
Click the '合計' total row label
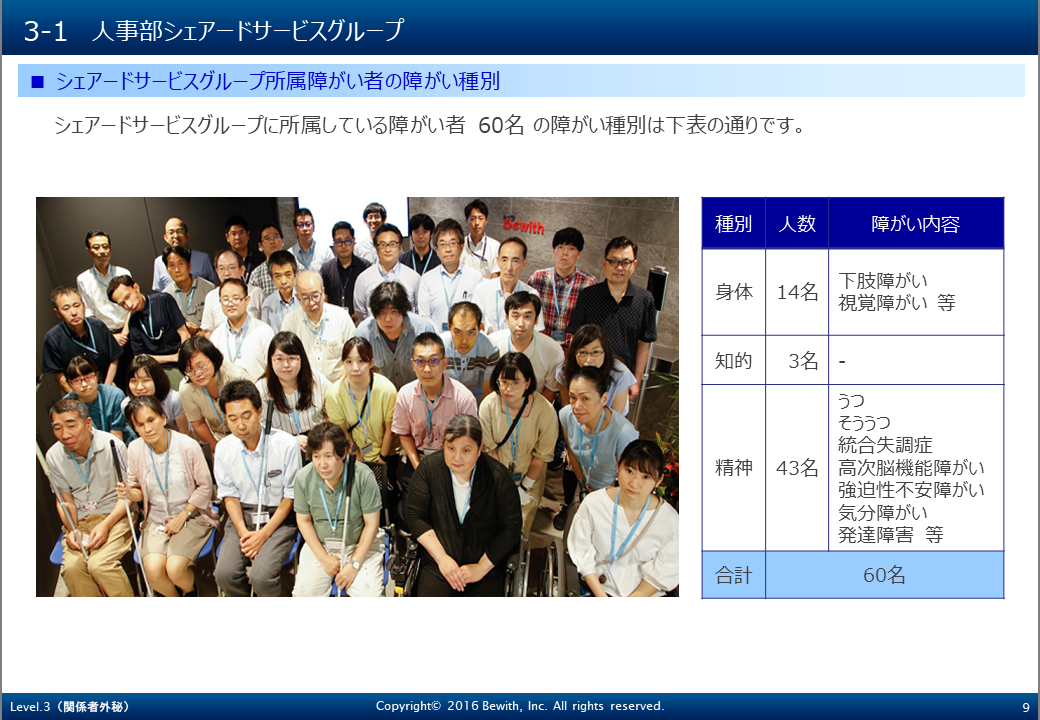[734, 575]
